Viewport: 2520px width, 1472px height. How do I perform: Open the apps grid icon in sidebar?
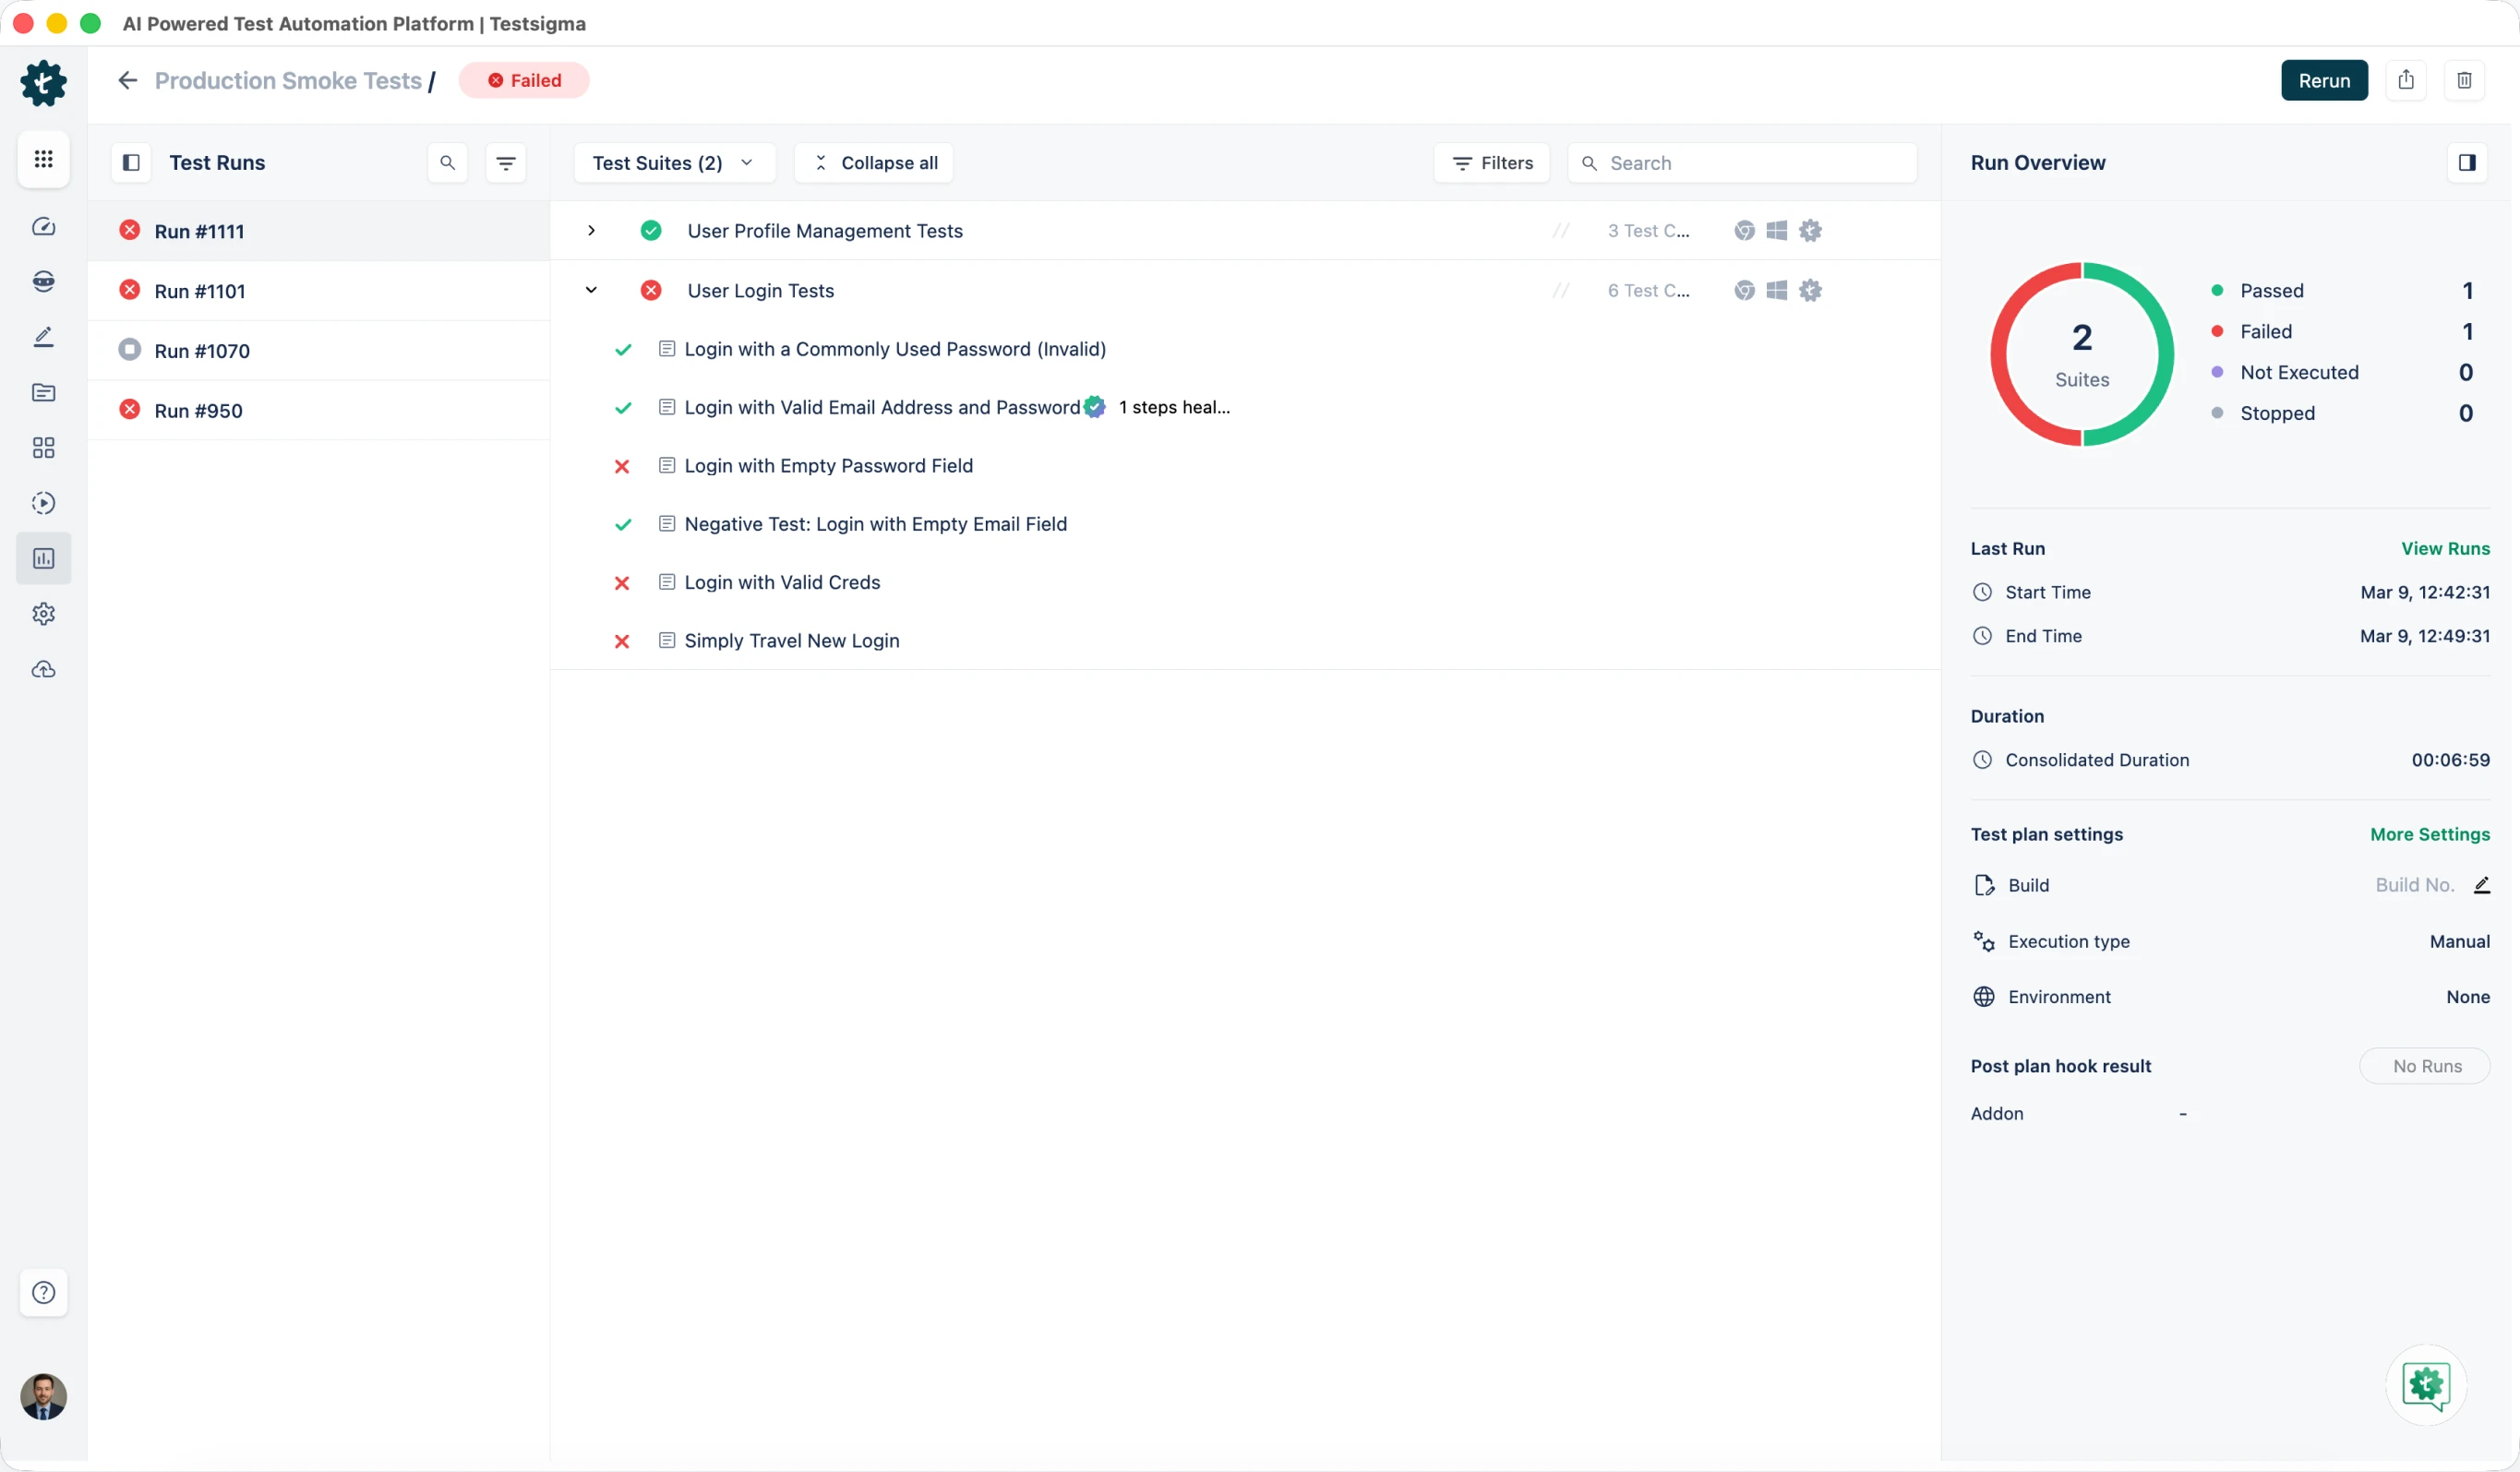[43, 159]
